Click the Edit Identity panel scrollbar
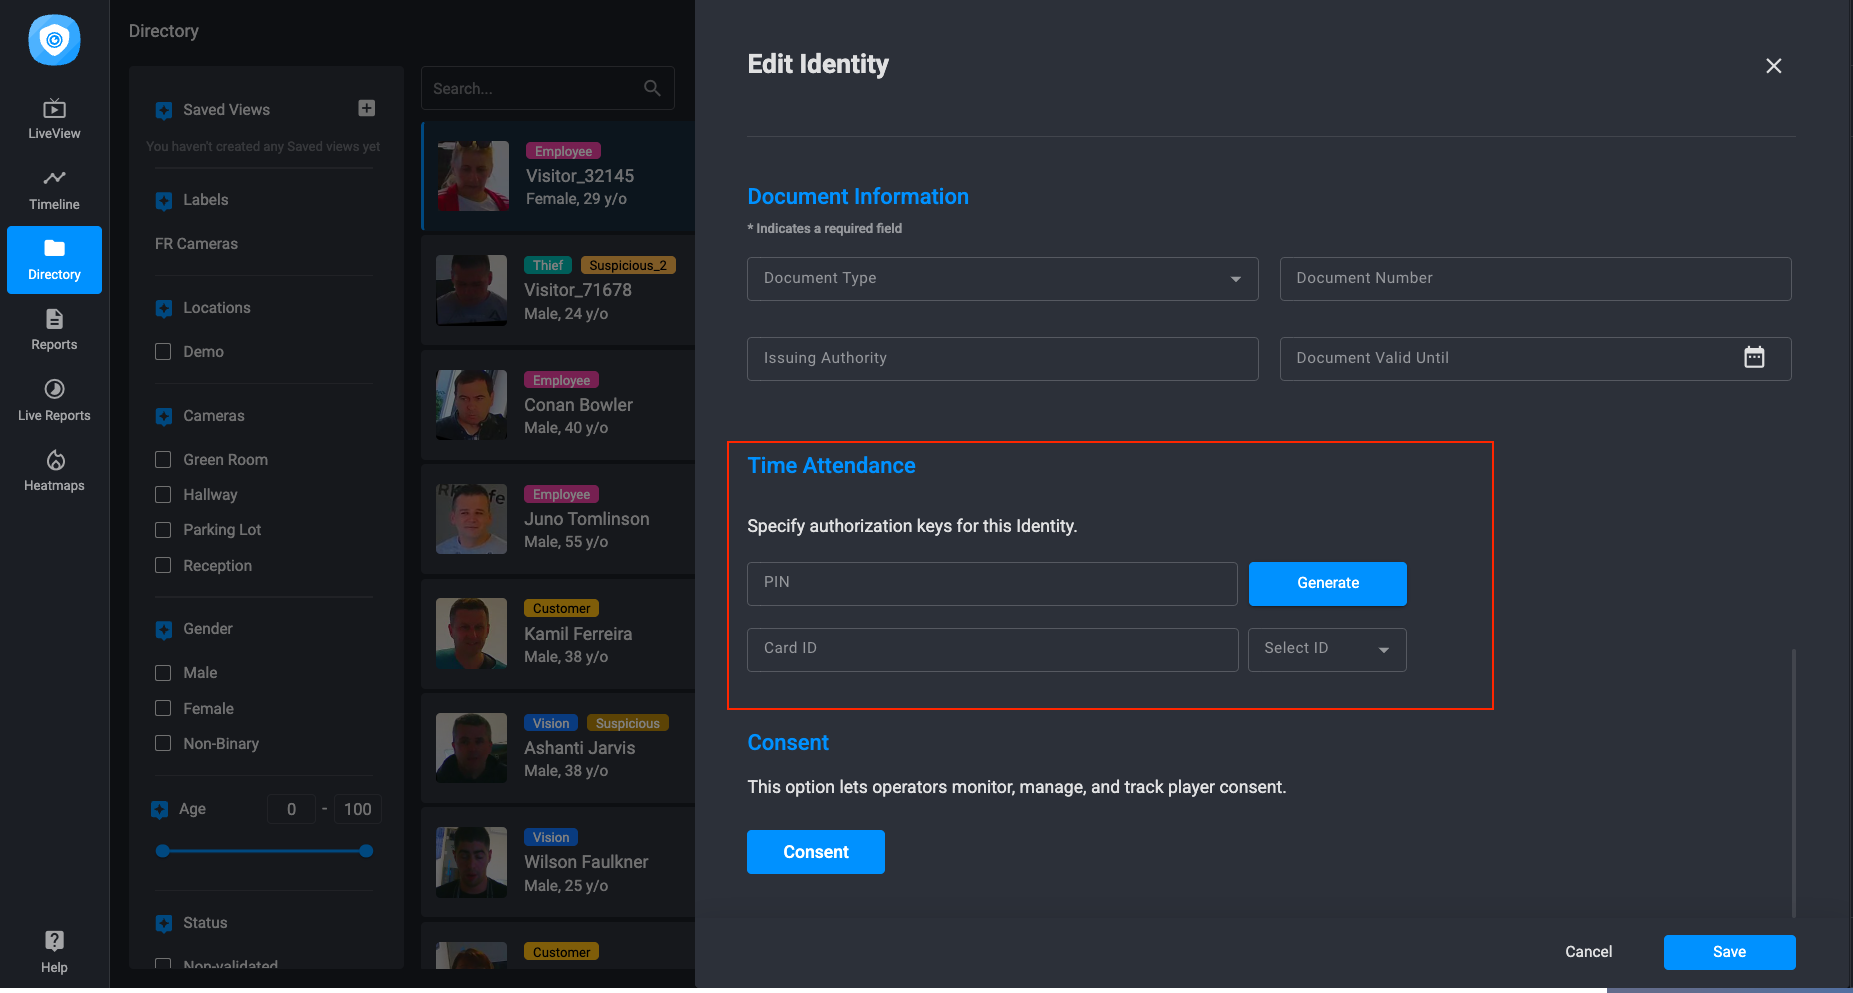This screenshot has width=1853, height=993. click(1794, 782)
